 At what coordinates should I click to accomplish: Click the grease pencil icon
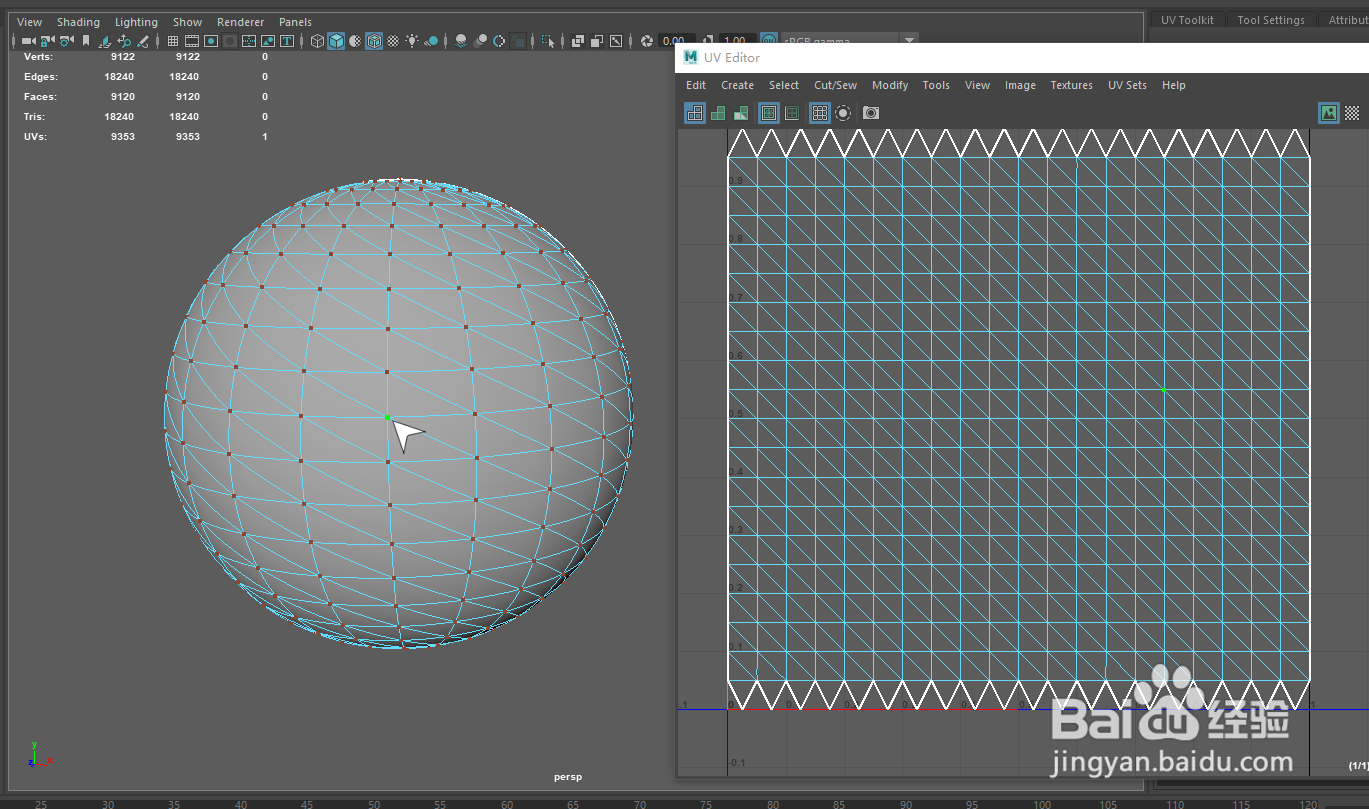pyautogui.click(x=143, y=41)
